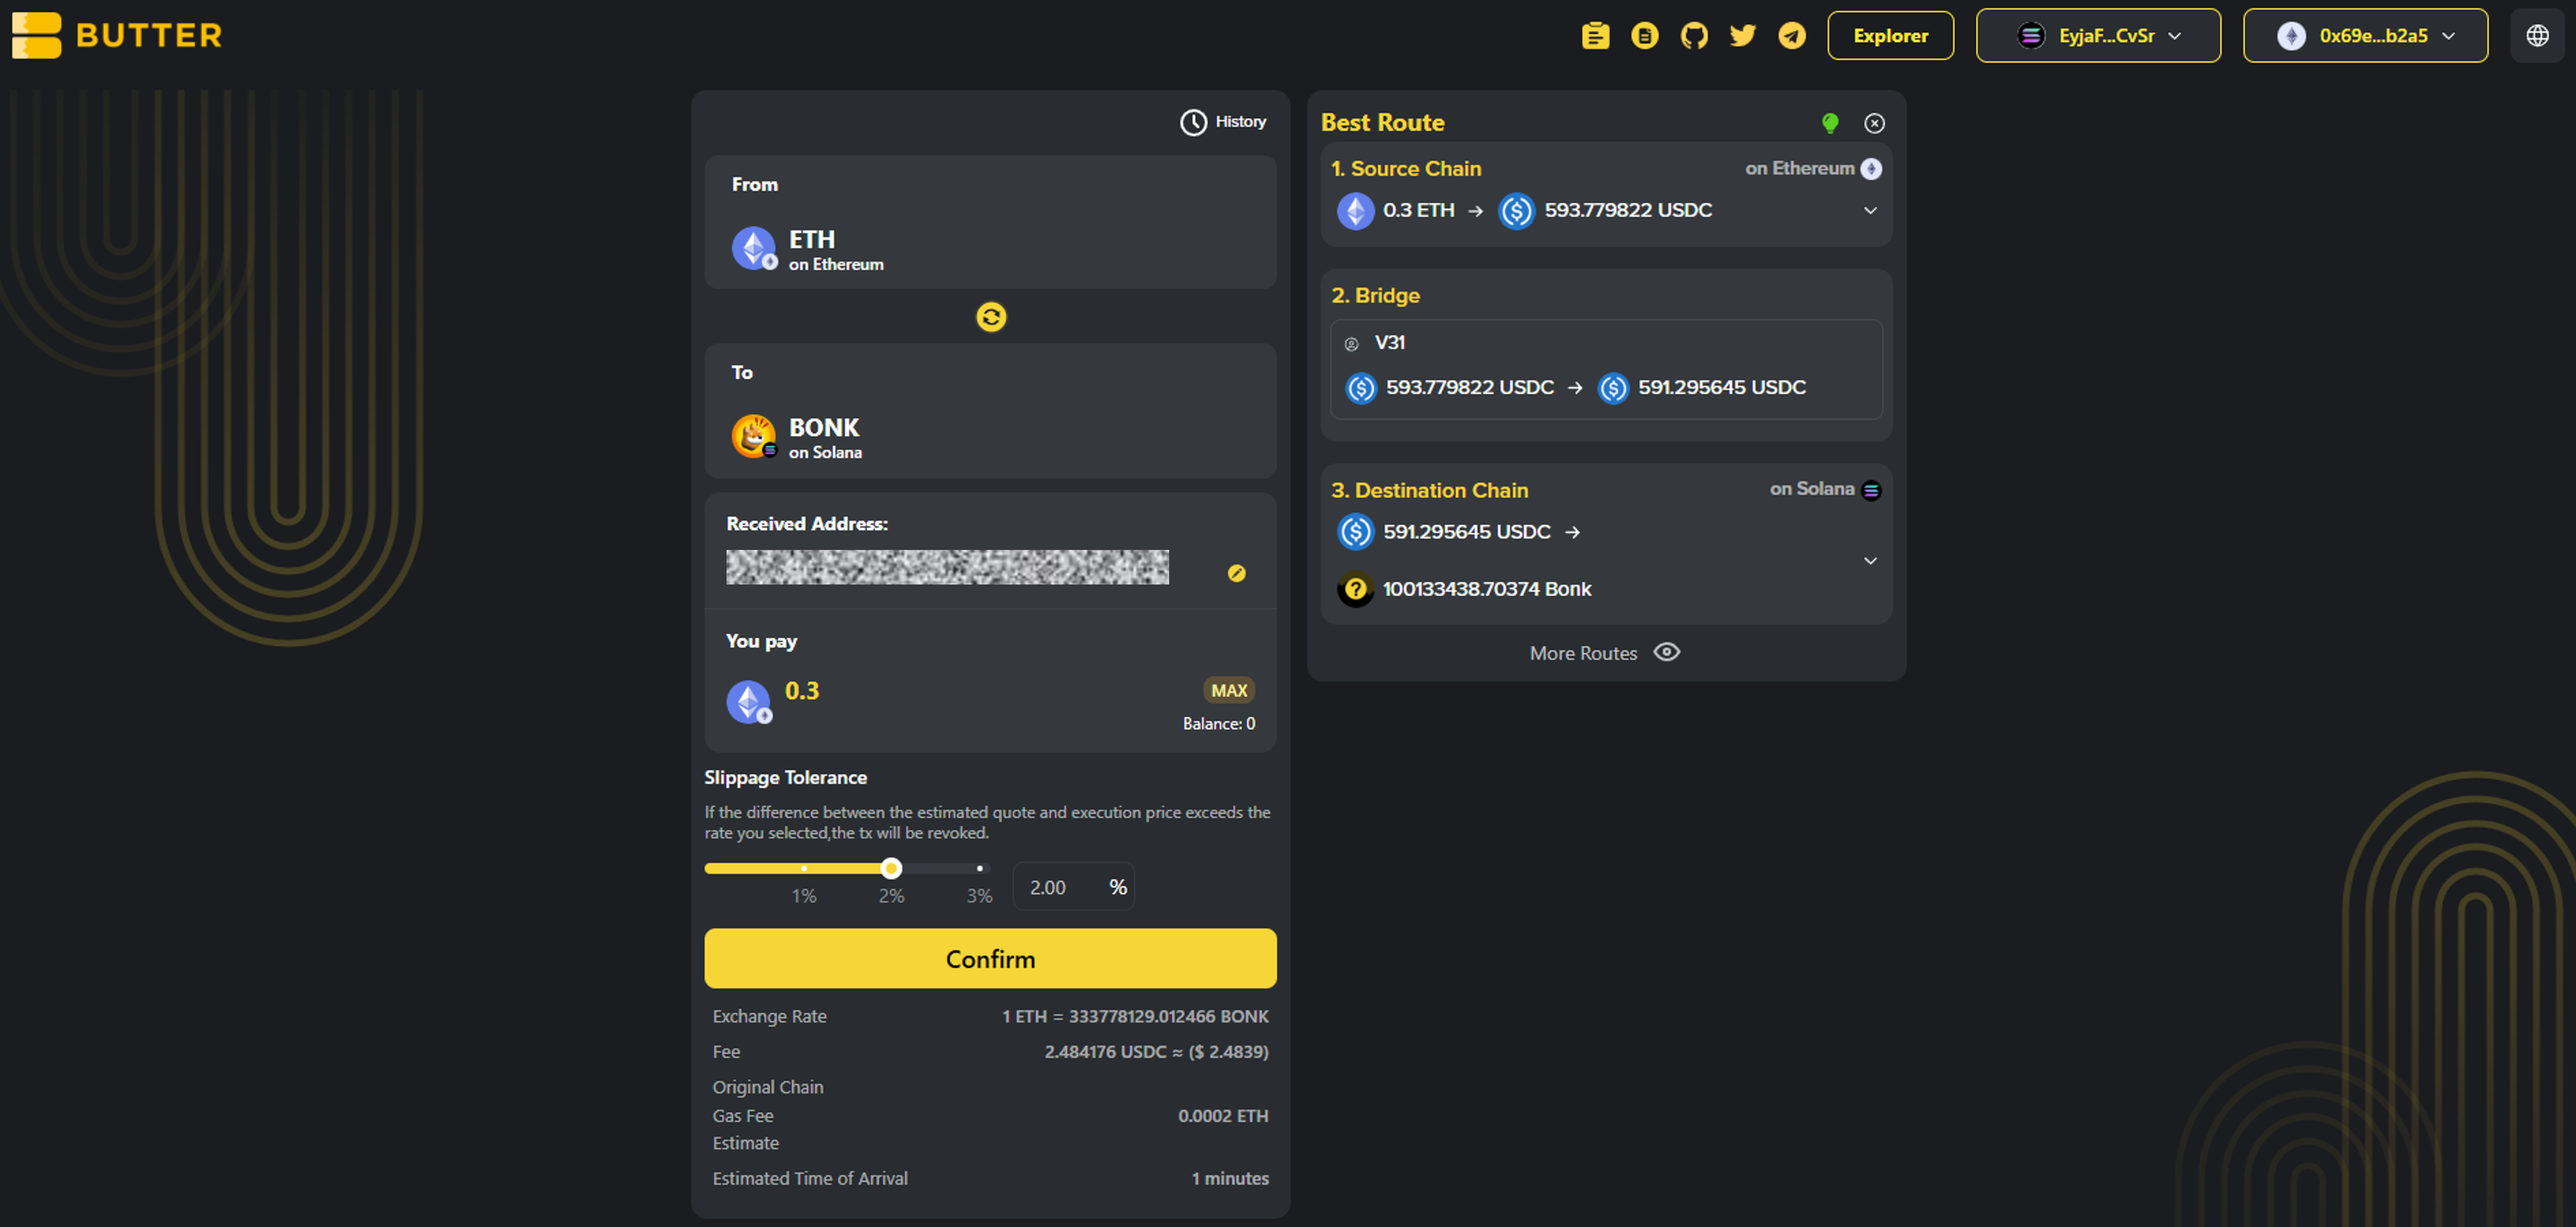Expand the Destination Chain route details
Image resolution: width=2576 pixels, height=1227 pixels.
click(1869, 561)
